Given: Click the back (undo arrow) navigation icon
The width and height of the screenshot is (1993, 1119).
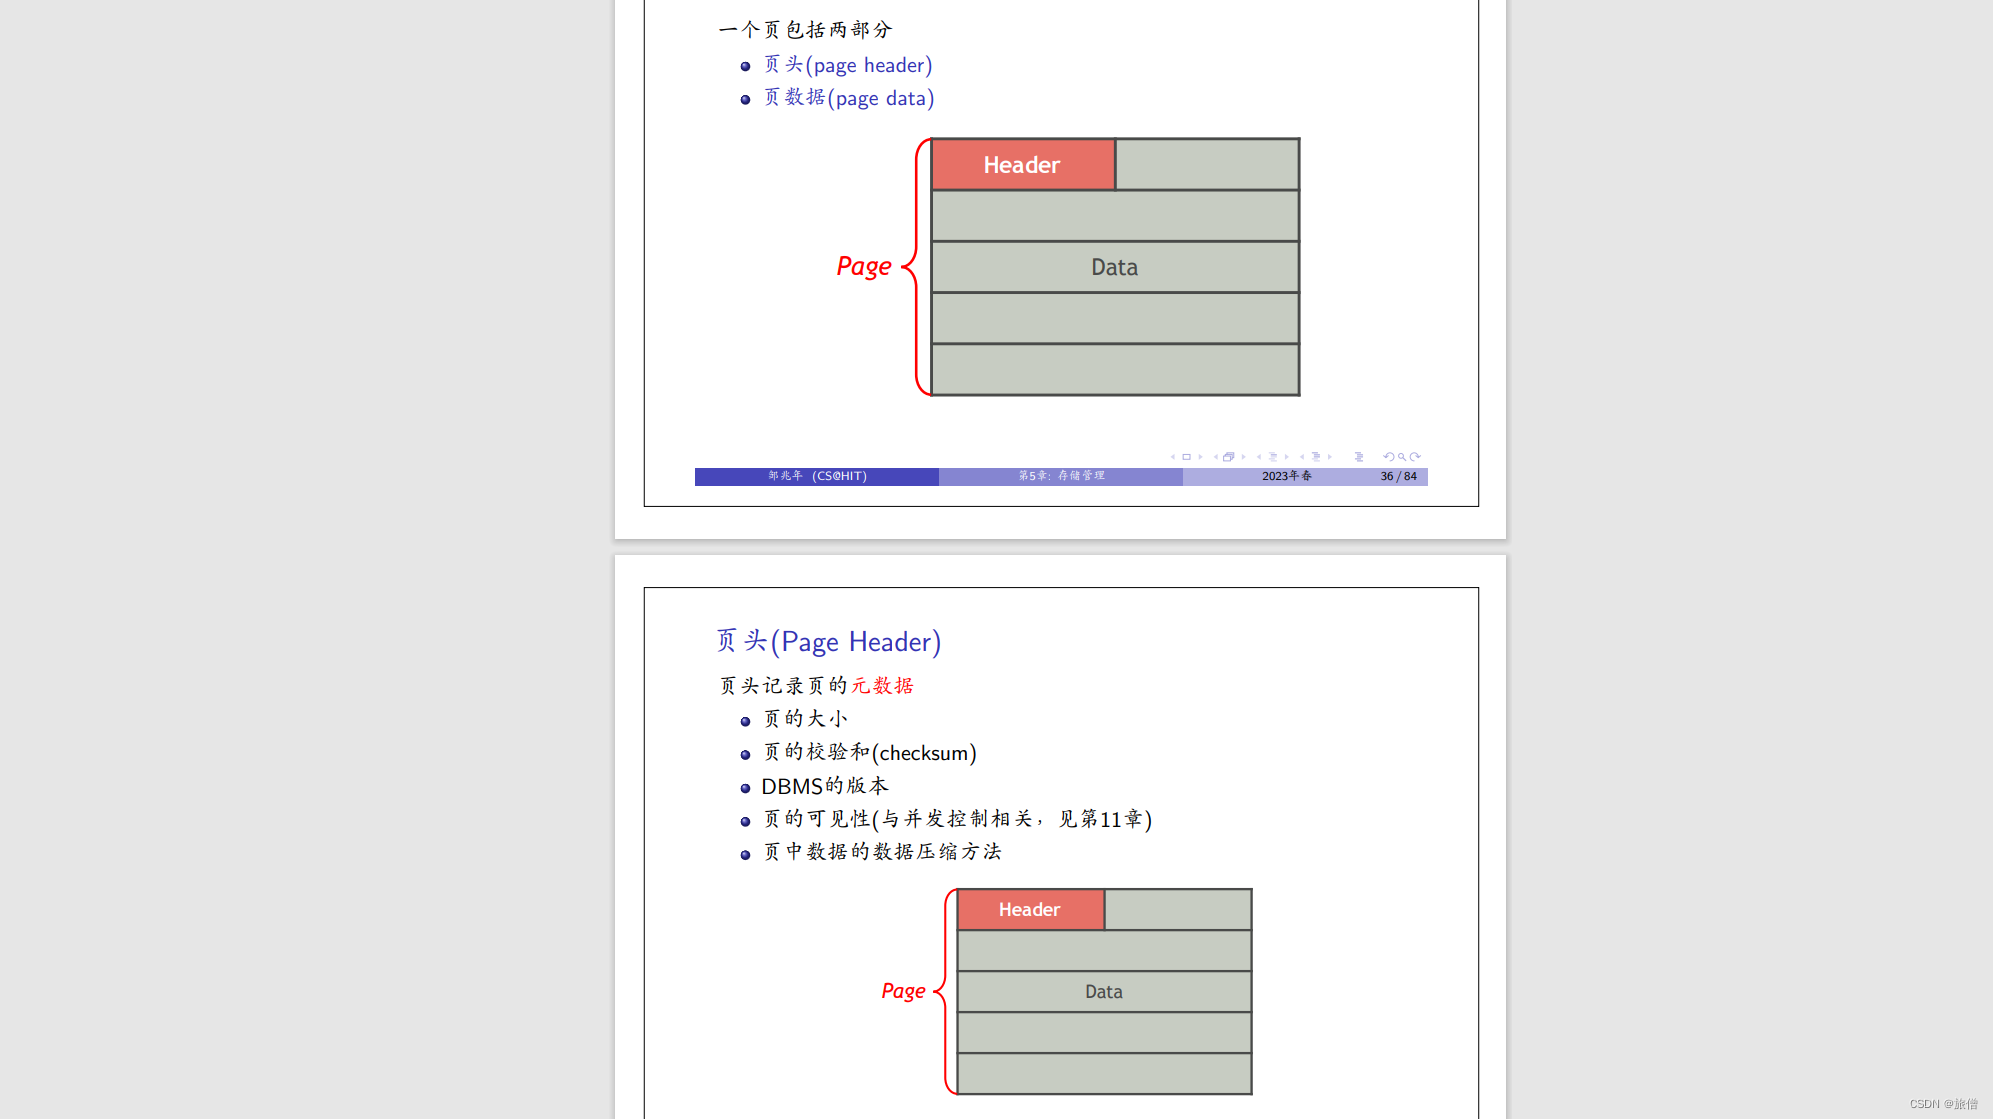Looking at the screenshot, I should tap(1389, 457).
